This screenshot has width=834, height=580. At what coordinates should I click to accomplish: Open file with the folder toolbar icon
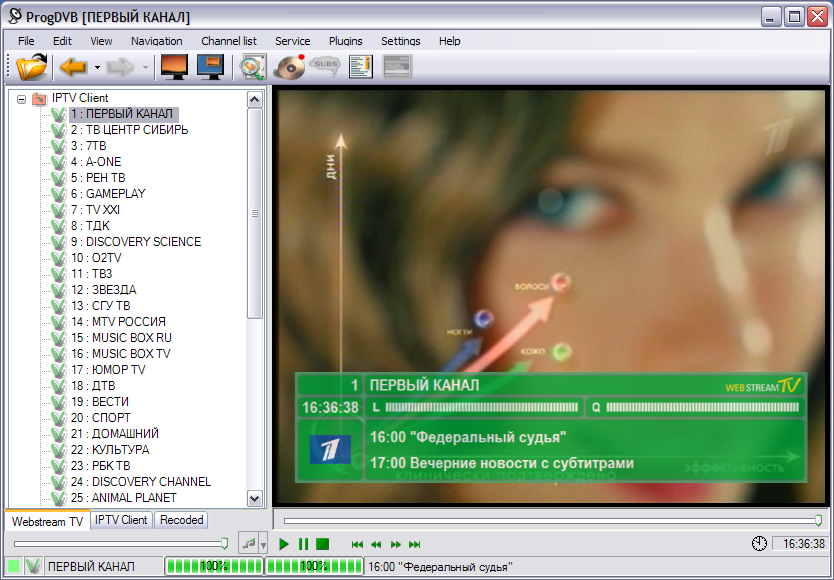[31, 67]
